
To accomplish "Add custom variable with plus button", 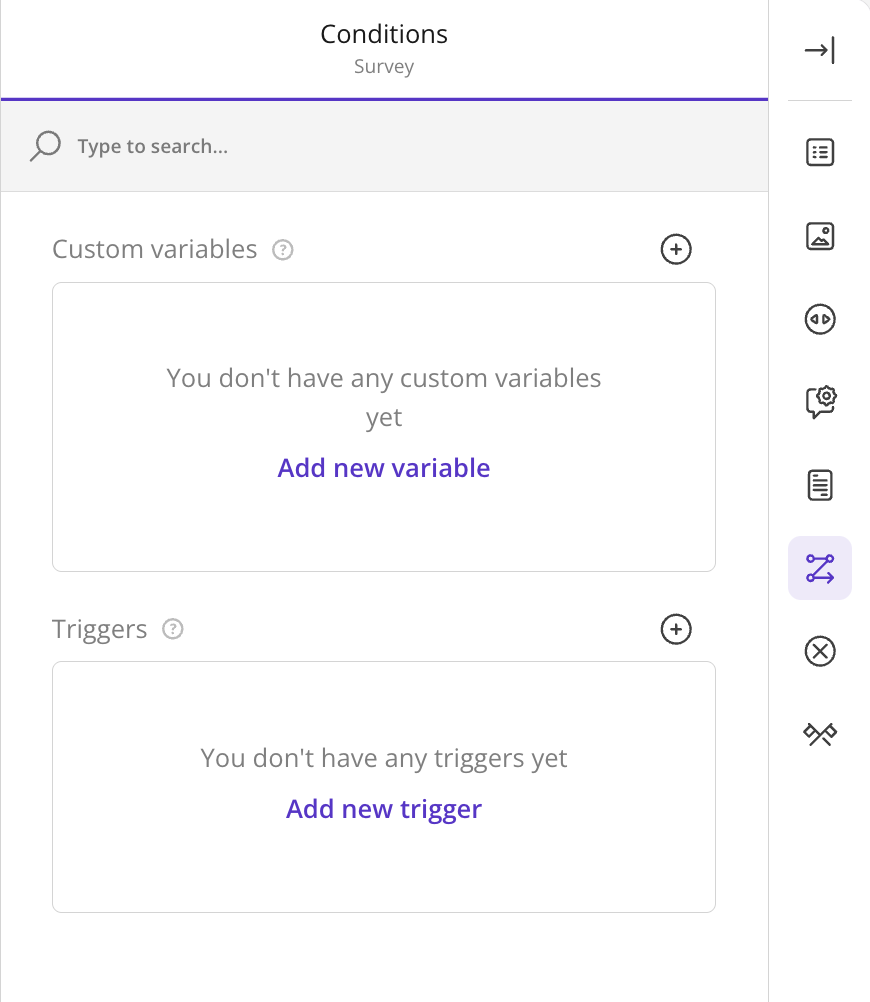I will click(676, 249).
